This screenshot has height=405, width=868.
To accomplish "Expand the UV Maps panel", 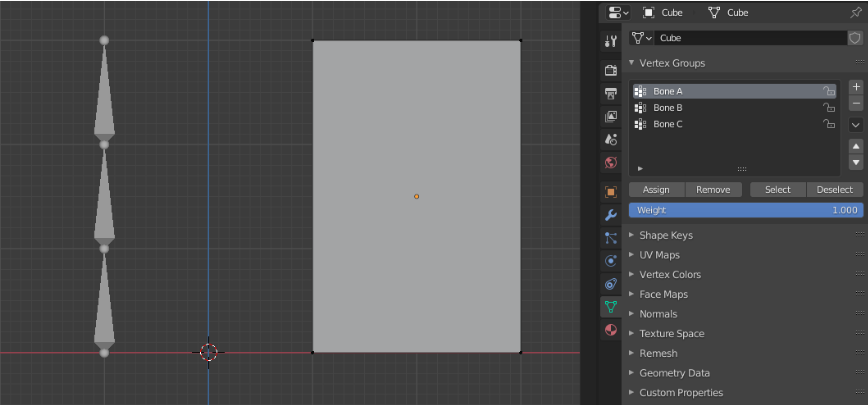I will 632,255.
